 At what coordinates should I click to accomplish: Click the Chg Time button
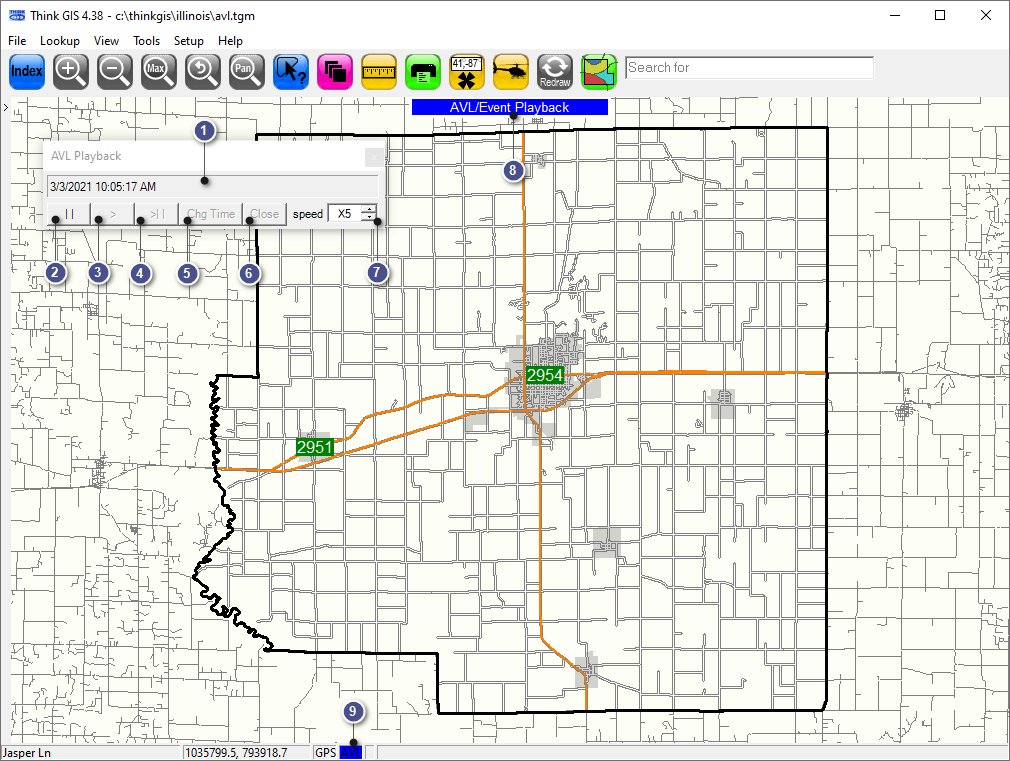point(211,214)
